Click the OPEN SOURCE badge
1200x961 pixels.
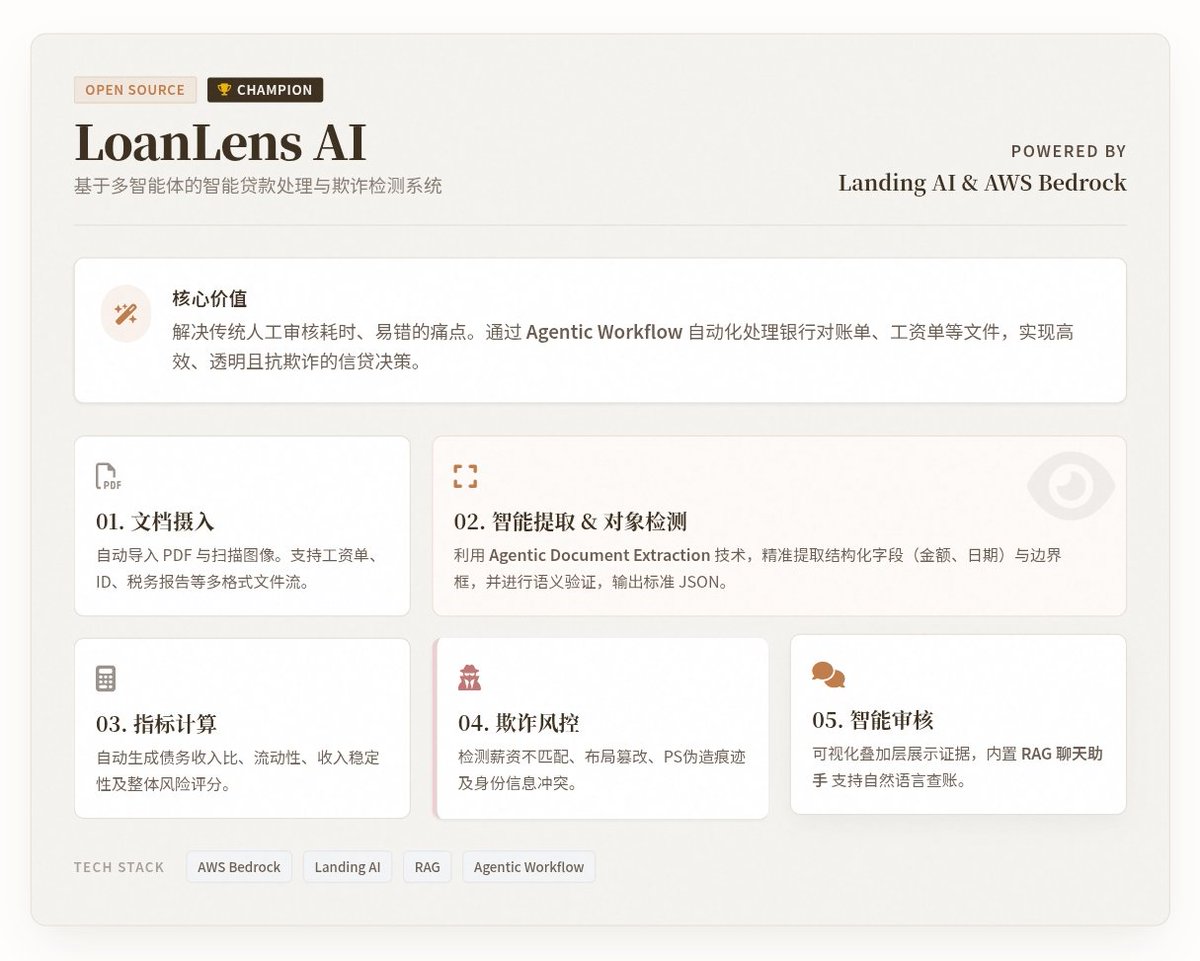(x=135, y=90)
